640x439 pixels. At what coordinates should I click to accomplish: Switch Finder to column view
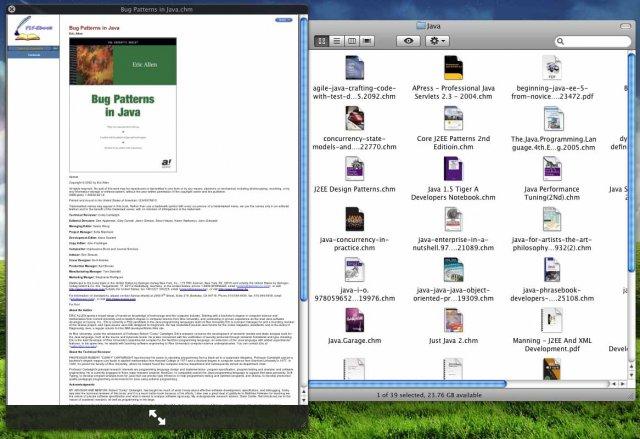tap(352, 41)
